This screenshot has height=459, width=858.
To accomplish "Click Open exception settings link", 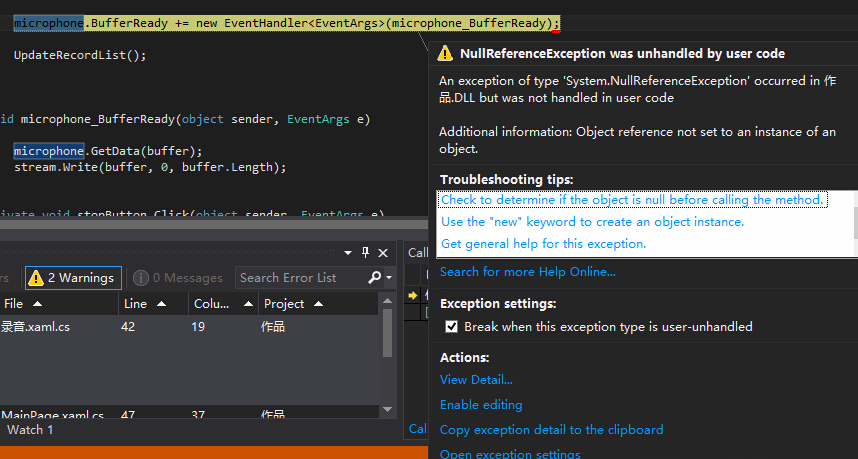I will coord(510,454).
